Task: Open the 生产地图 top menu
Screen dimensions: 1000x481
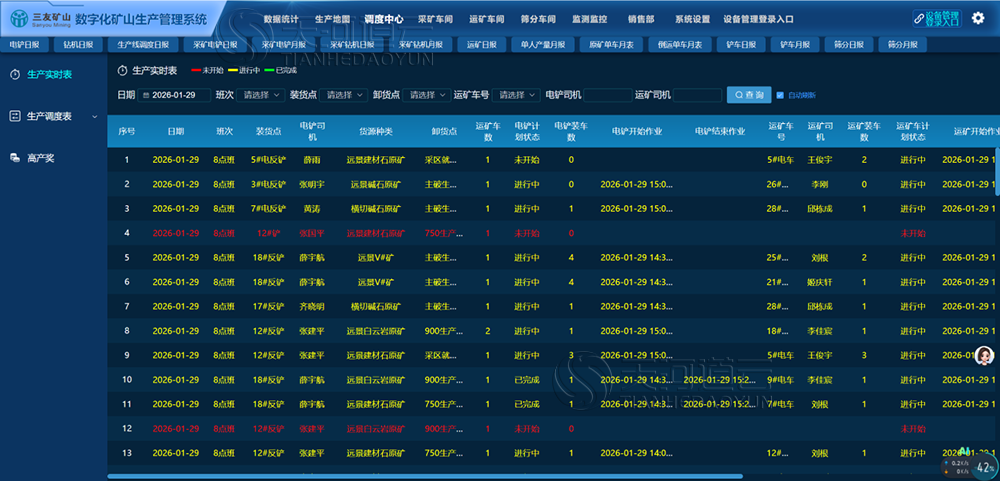Action: point(332,19)
